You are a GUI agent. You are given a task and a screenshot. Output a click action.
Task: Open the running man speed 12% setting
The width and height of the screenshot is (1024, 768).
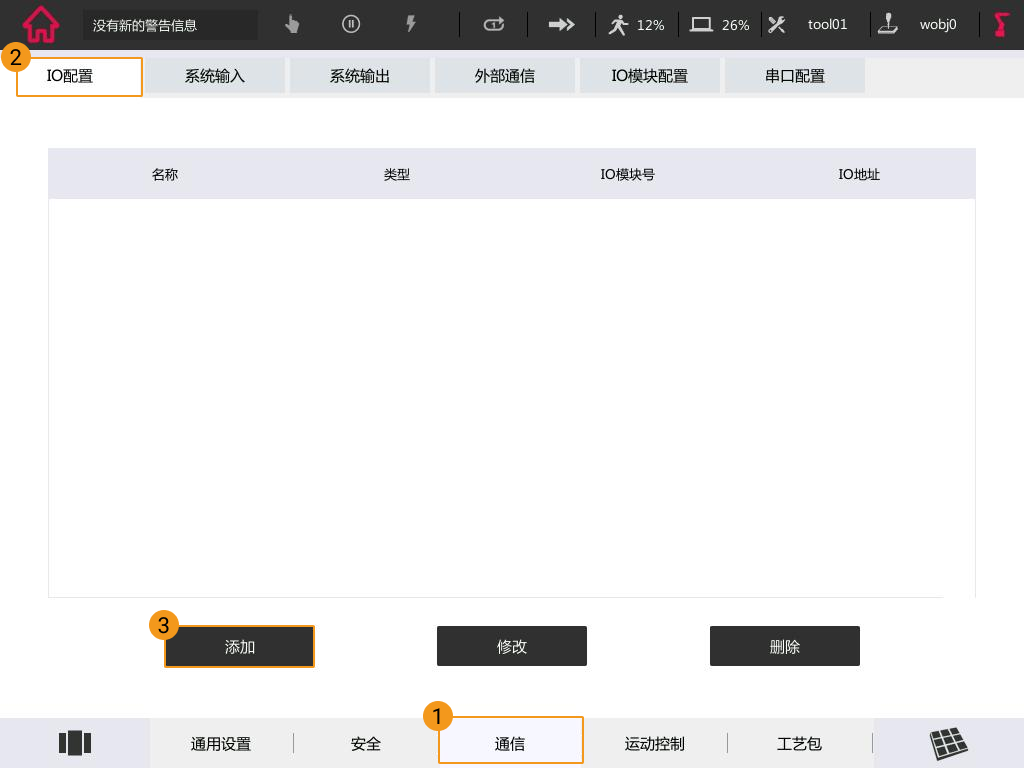[x=637, y=25]
